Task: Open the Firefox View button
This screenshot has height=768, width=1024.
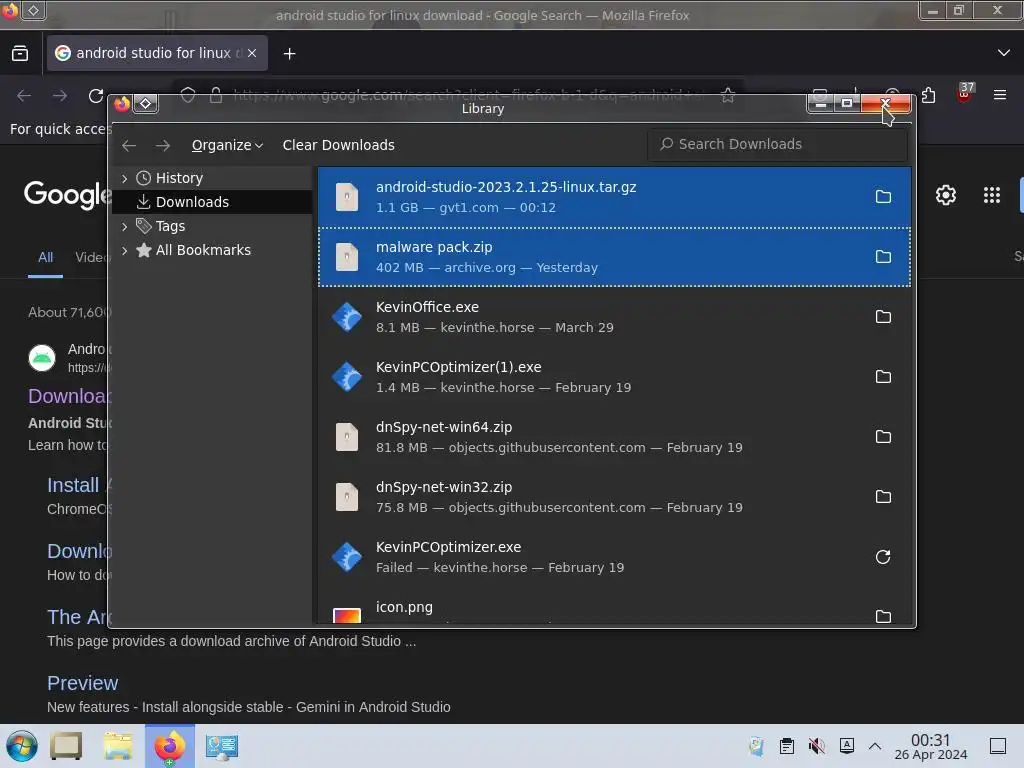Action: [x=20, y=54]
